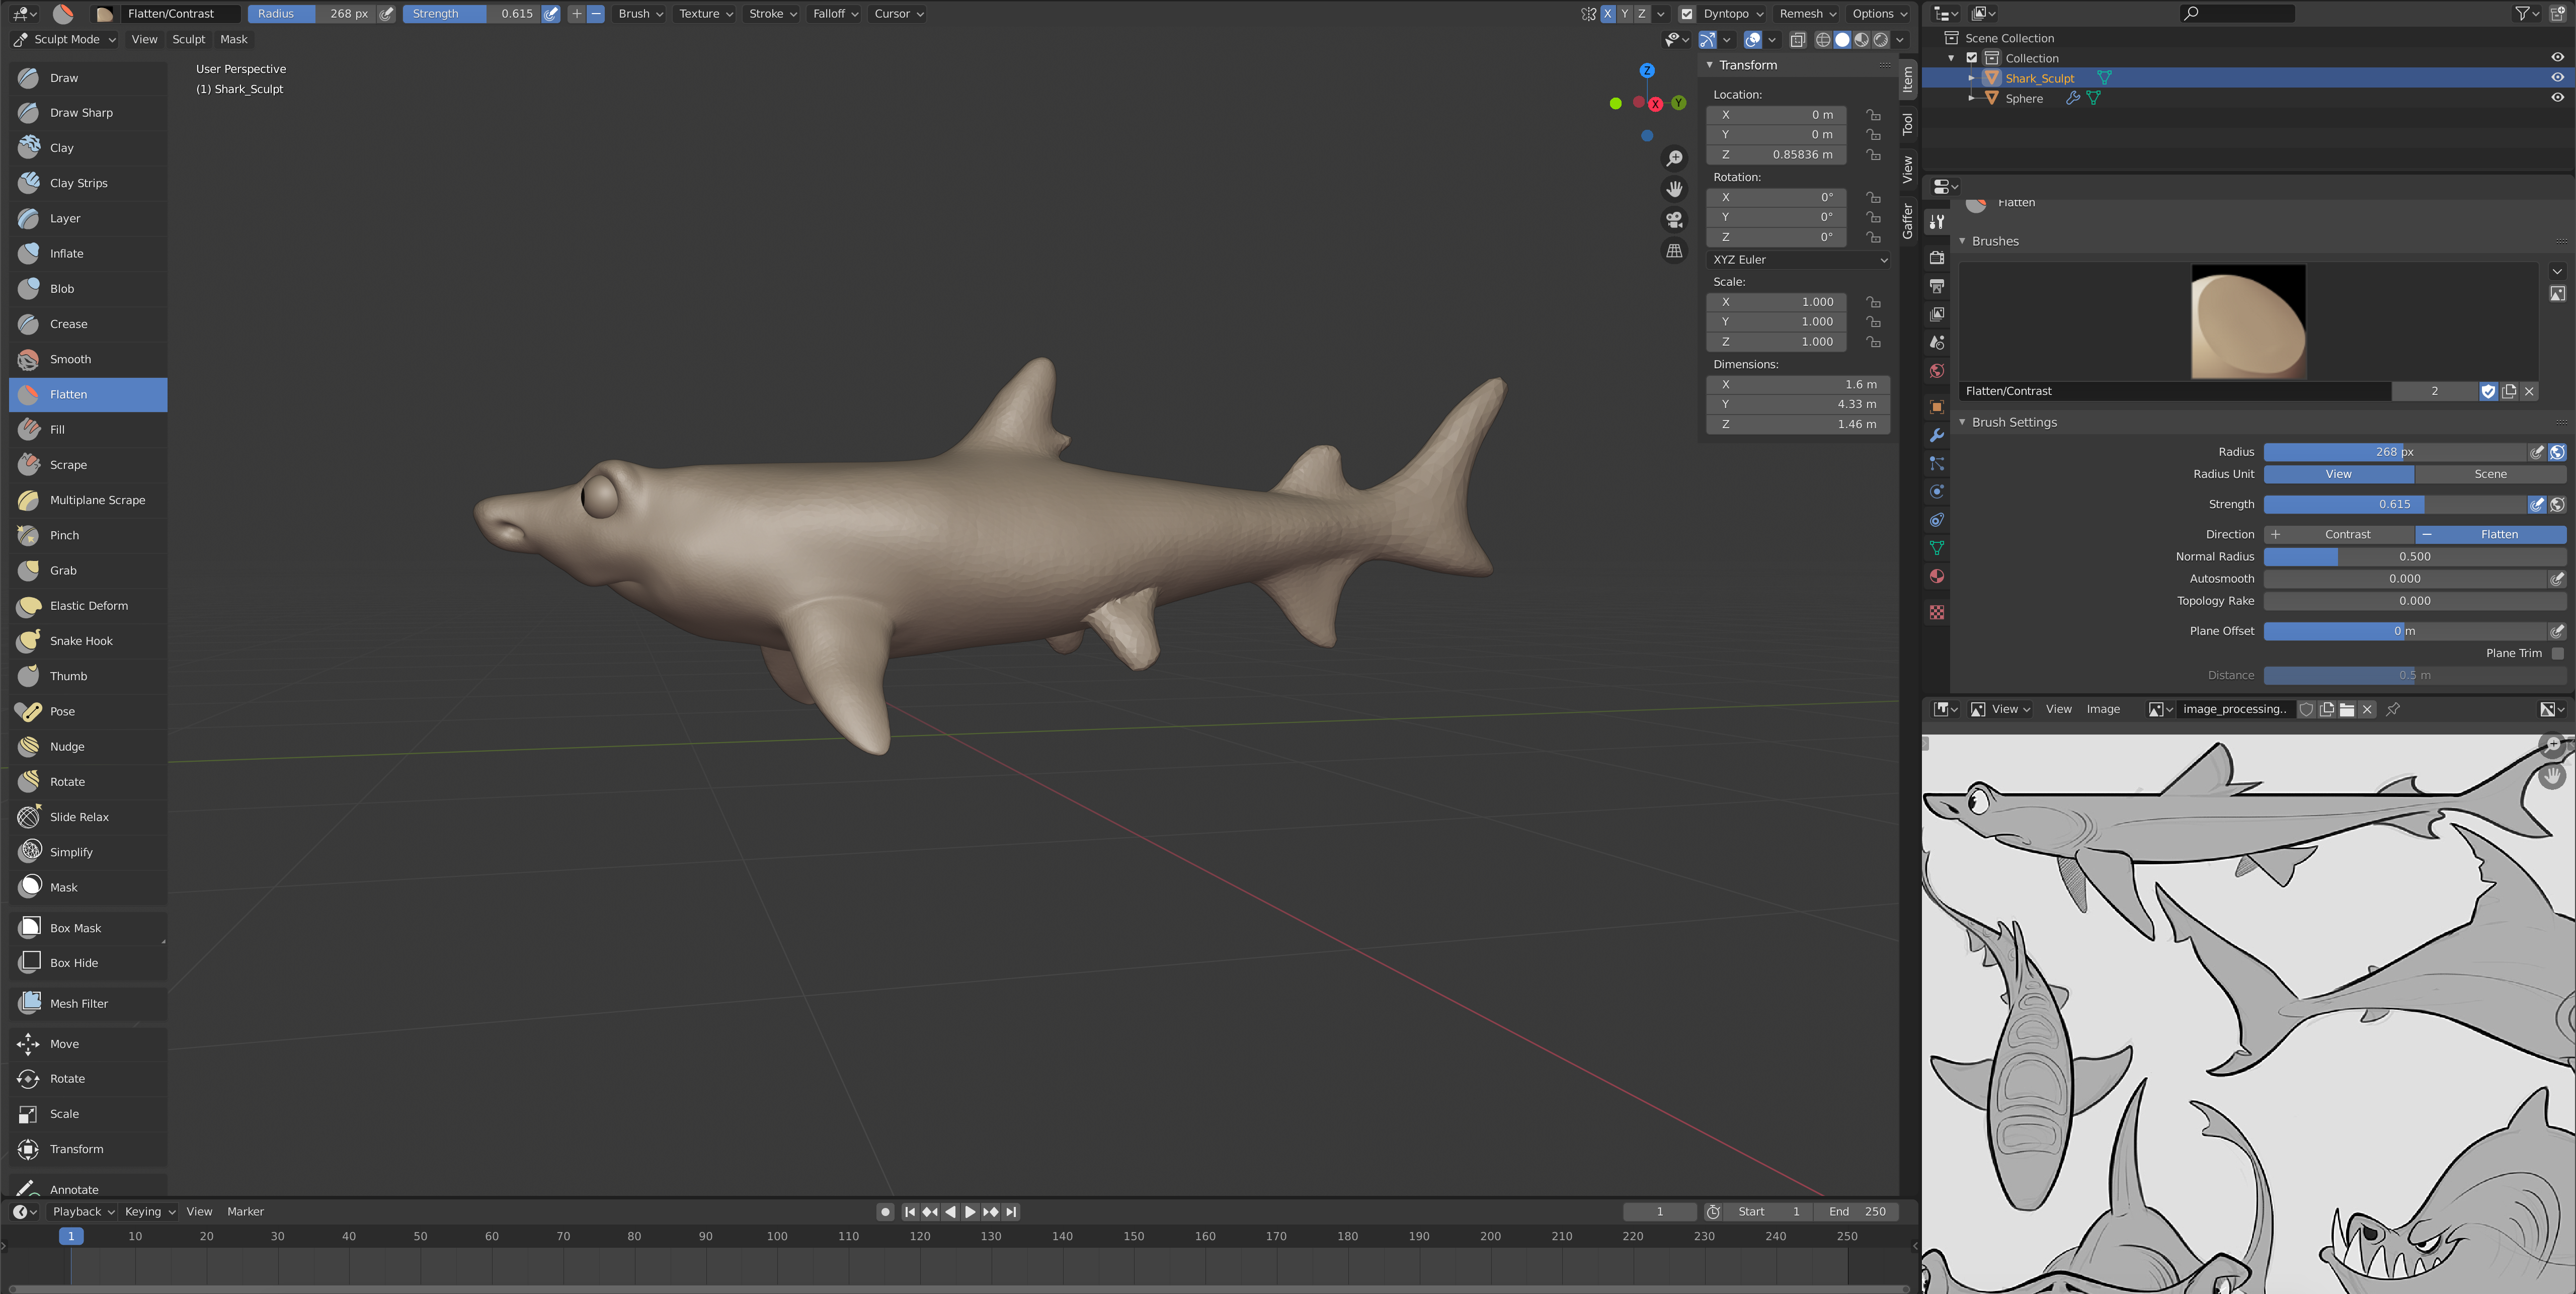
Task: Select the Multiplane Scrape brush
Action: (x=88, y=500)
